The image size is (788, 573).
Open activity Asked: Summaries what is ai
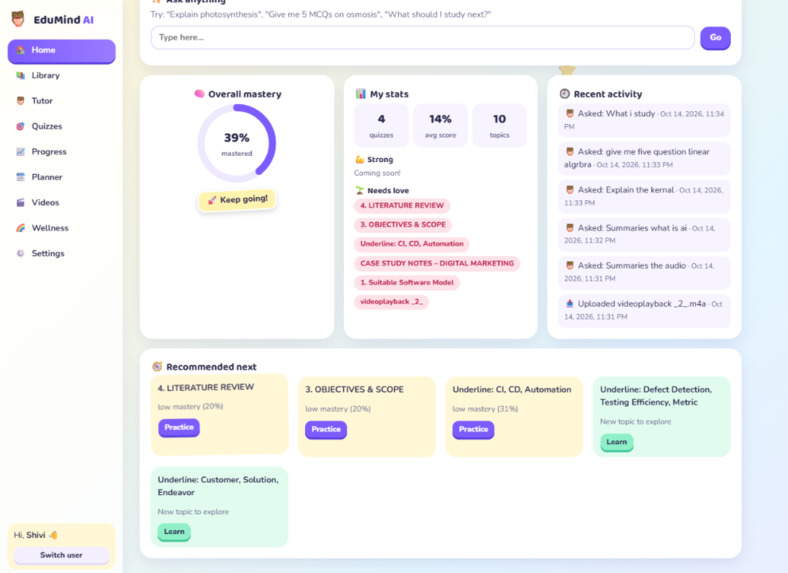coord(644,234)
